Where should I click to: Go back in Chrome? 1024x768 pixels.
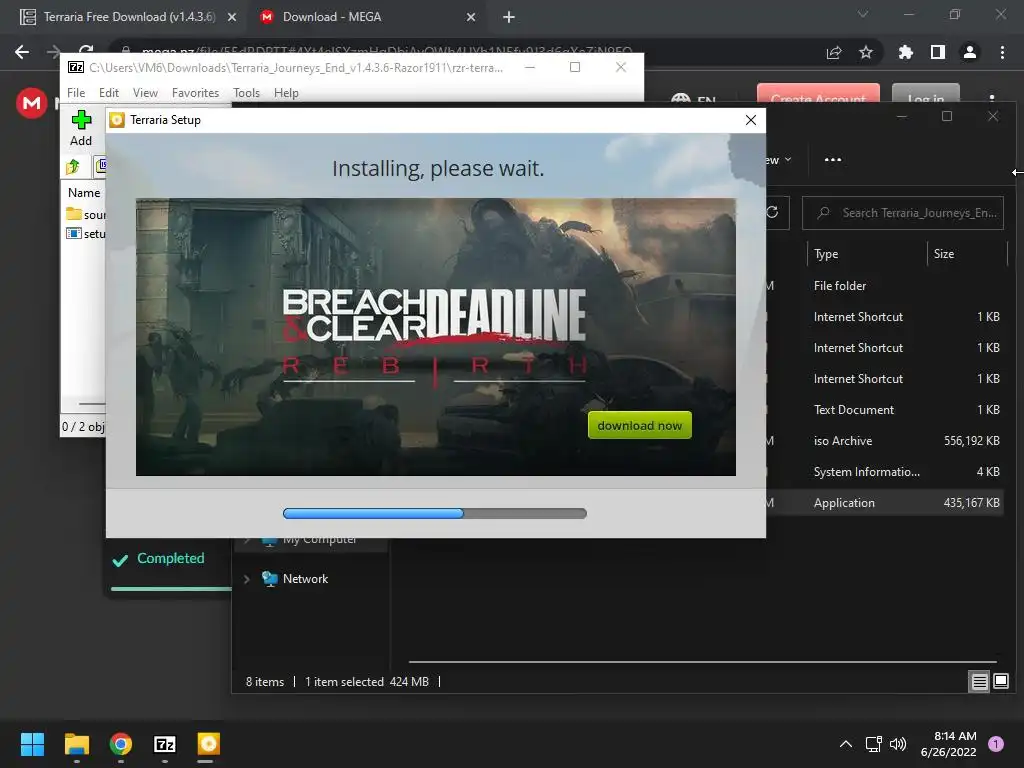pyautogui.click(x=22, y=52)
